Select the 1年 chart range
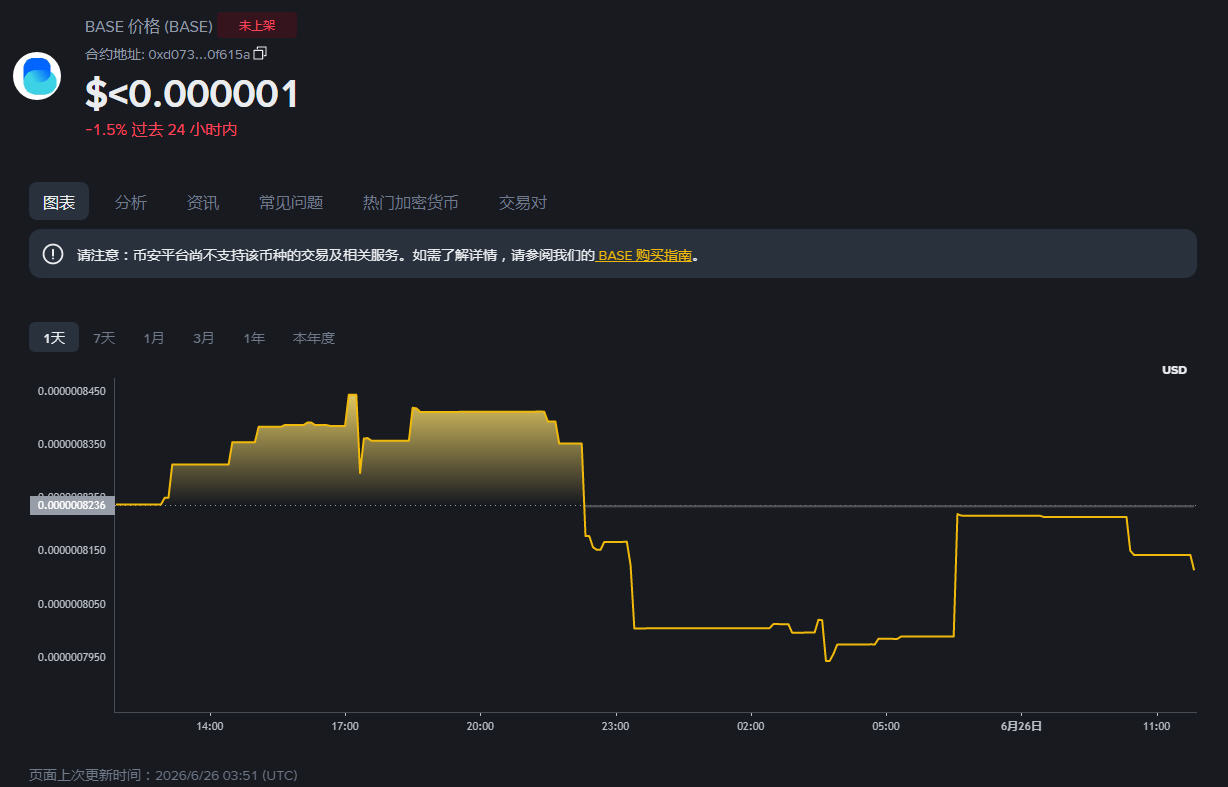The image size is (1228, 787). point(254,338)
